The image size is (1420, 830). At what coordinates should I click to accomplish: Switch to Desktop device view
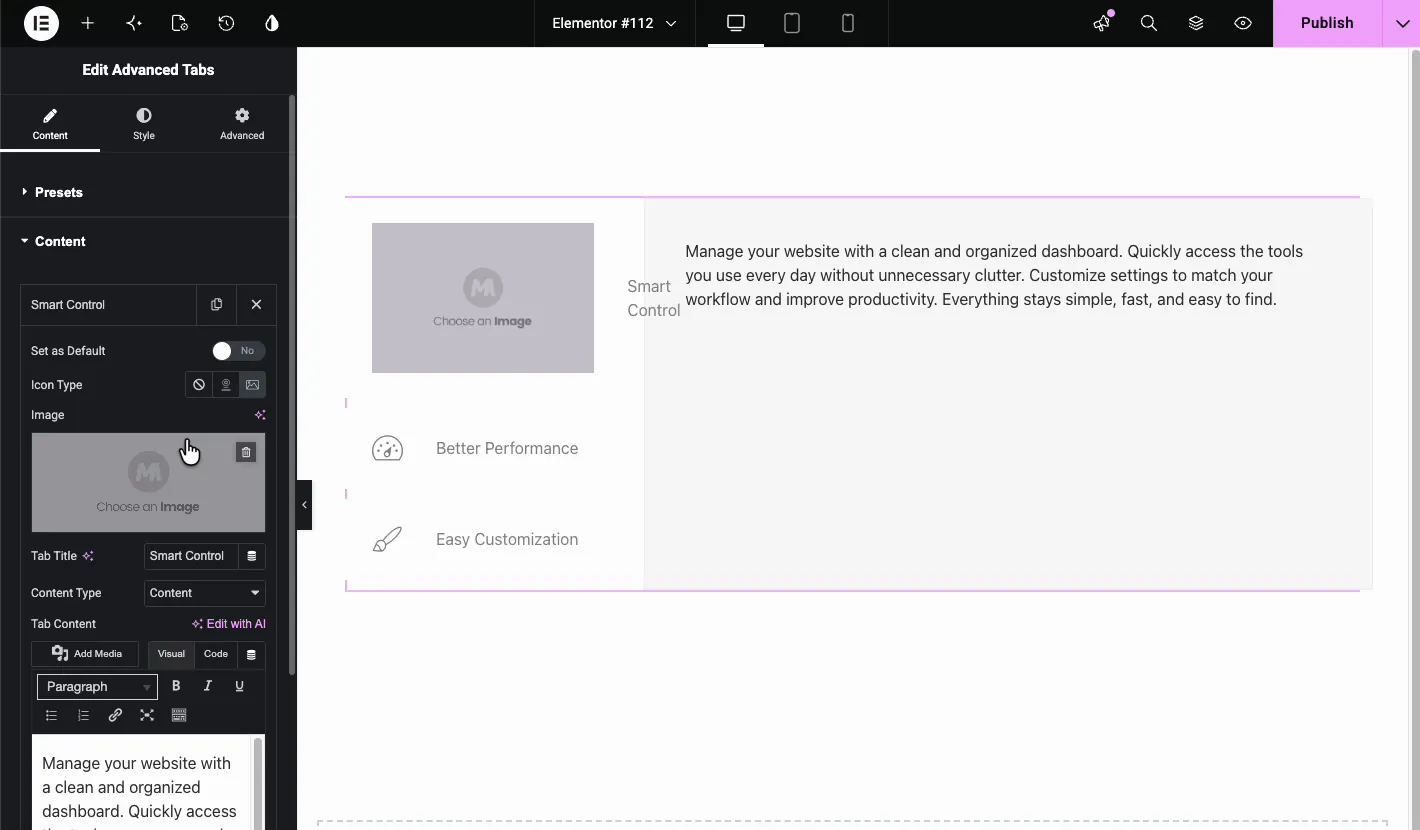click(x=736, y=23)
